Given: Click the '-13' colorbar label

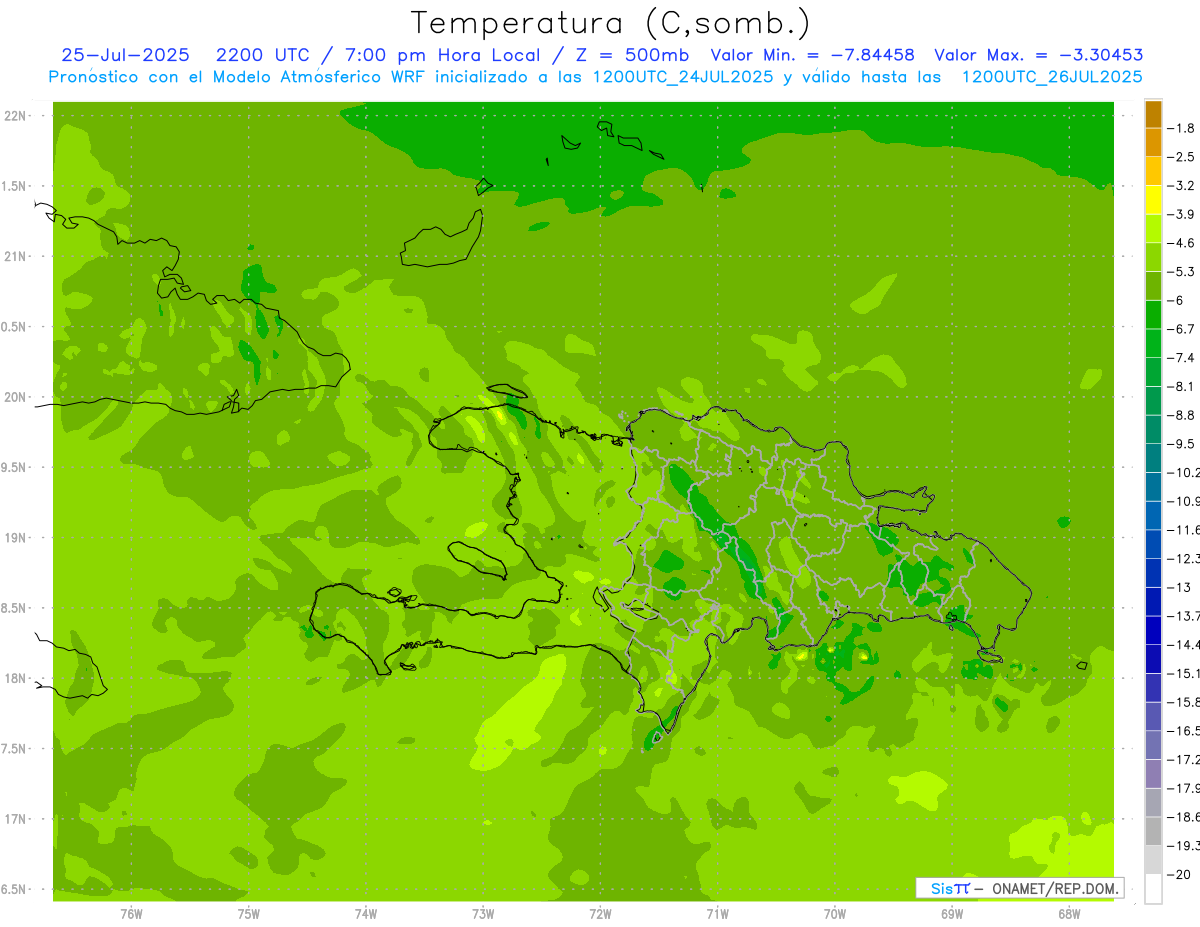Looking at the screenshot, I should [1181, 587].
